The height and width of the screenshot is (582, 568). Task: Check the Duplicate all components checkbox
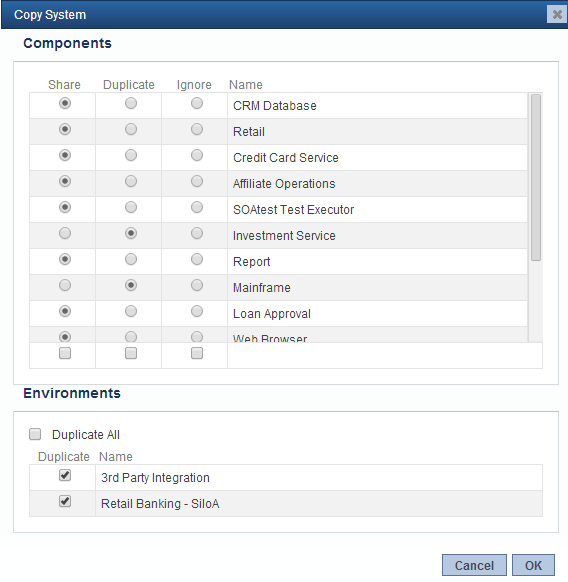[131, 353]
